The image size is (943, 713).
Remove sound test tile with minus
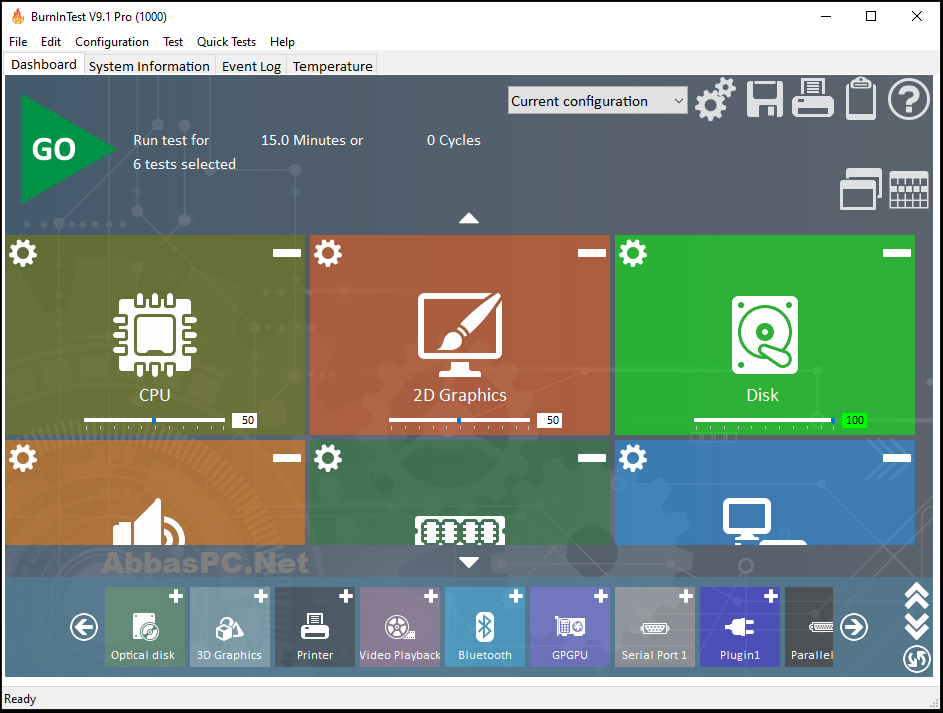[x=287, y=458]
